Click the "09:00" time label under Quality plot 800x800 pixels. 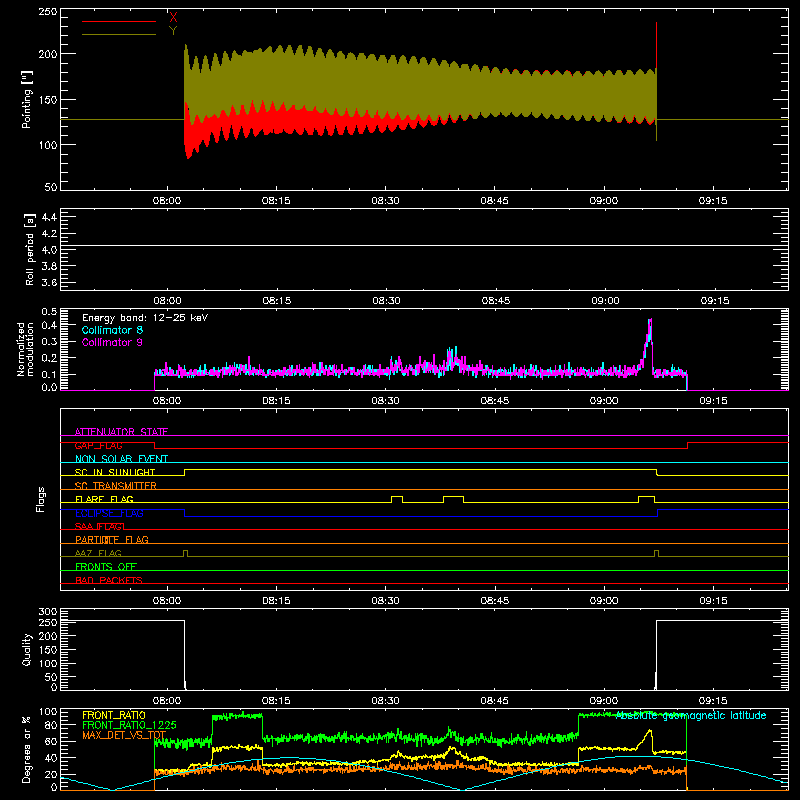click(604, 701)
